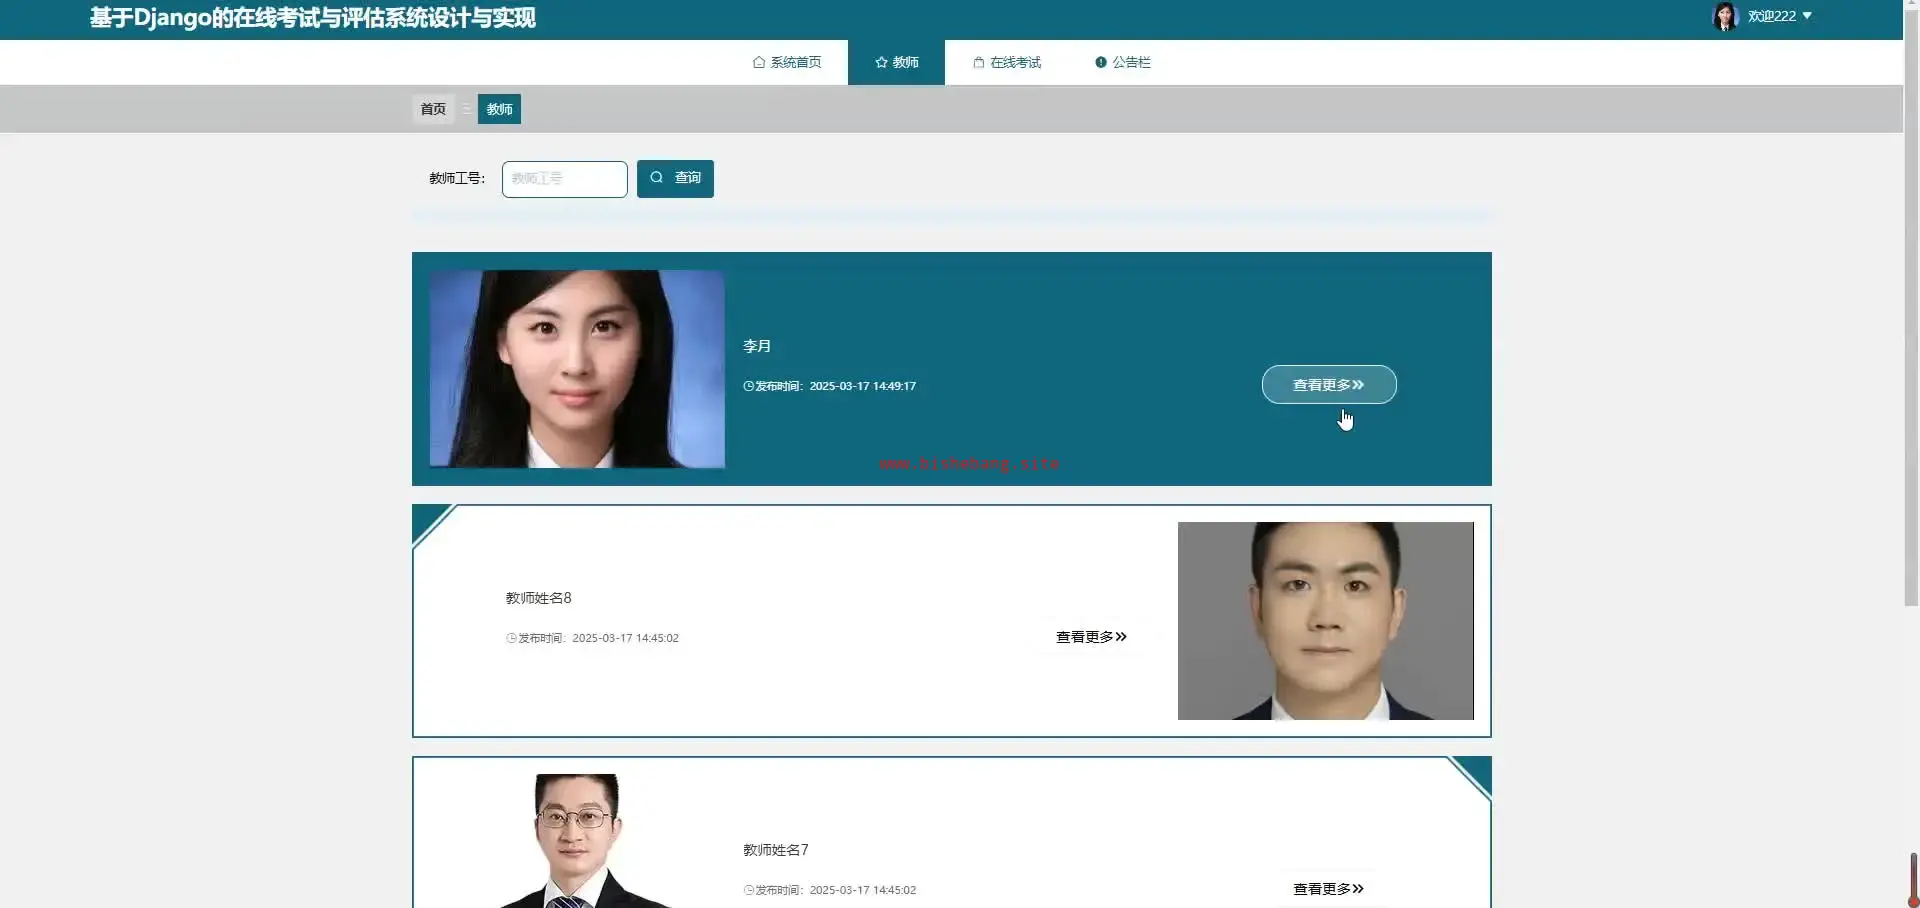Click clock icon on 教师姓名8 card

pyautogui.click(x=511, y=638)
